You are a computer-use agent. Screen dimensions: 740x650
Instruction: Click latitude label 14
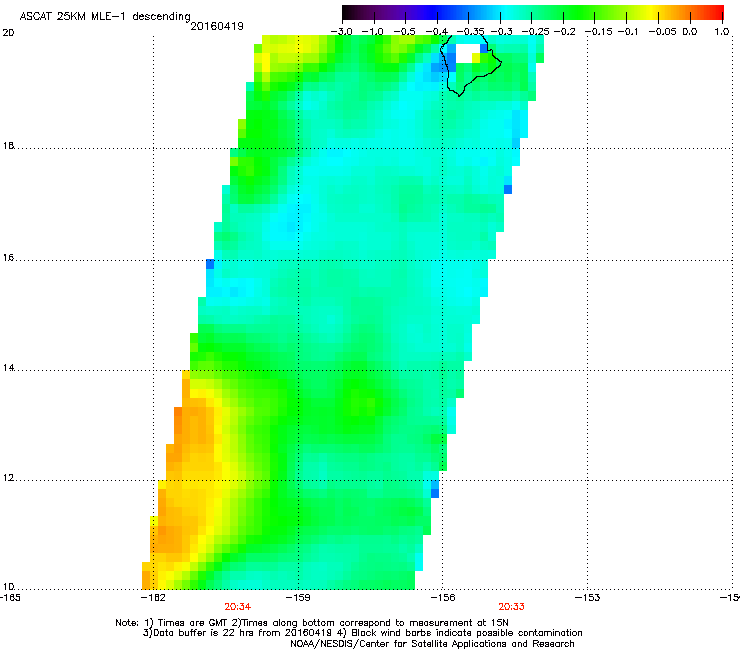coord(8,368)
